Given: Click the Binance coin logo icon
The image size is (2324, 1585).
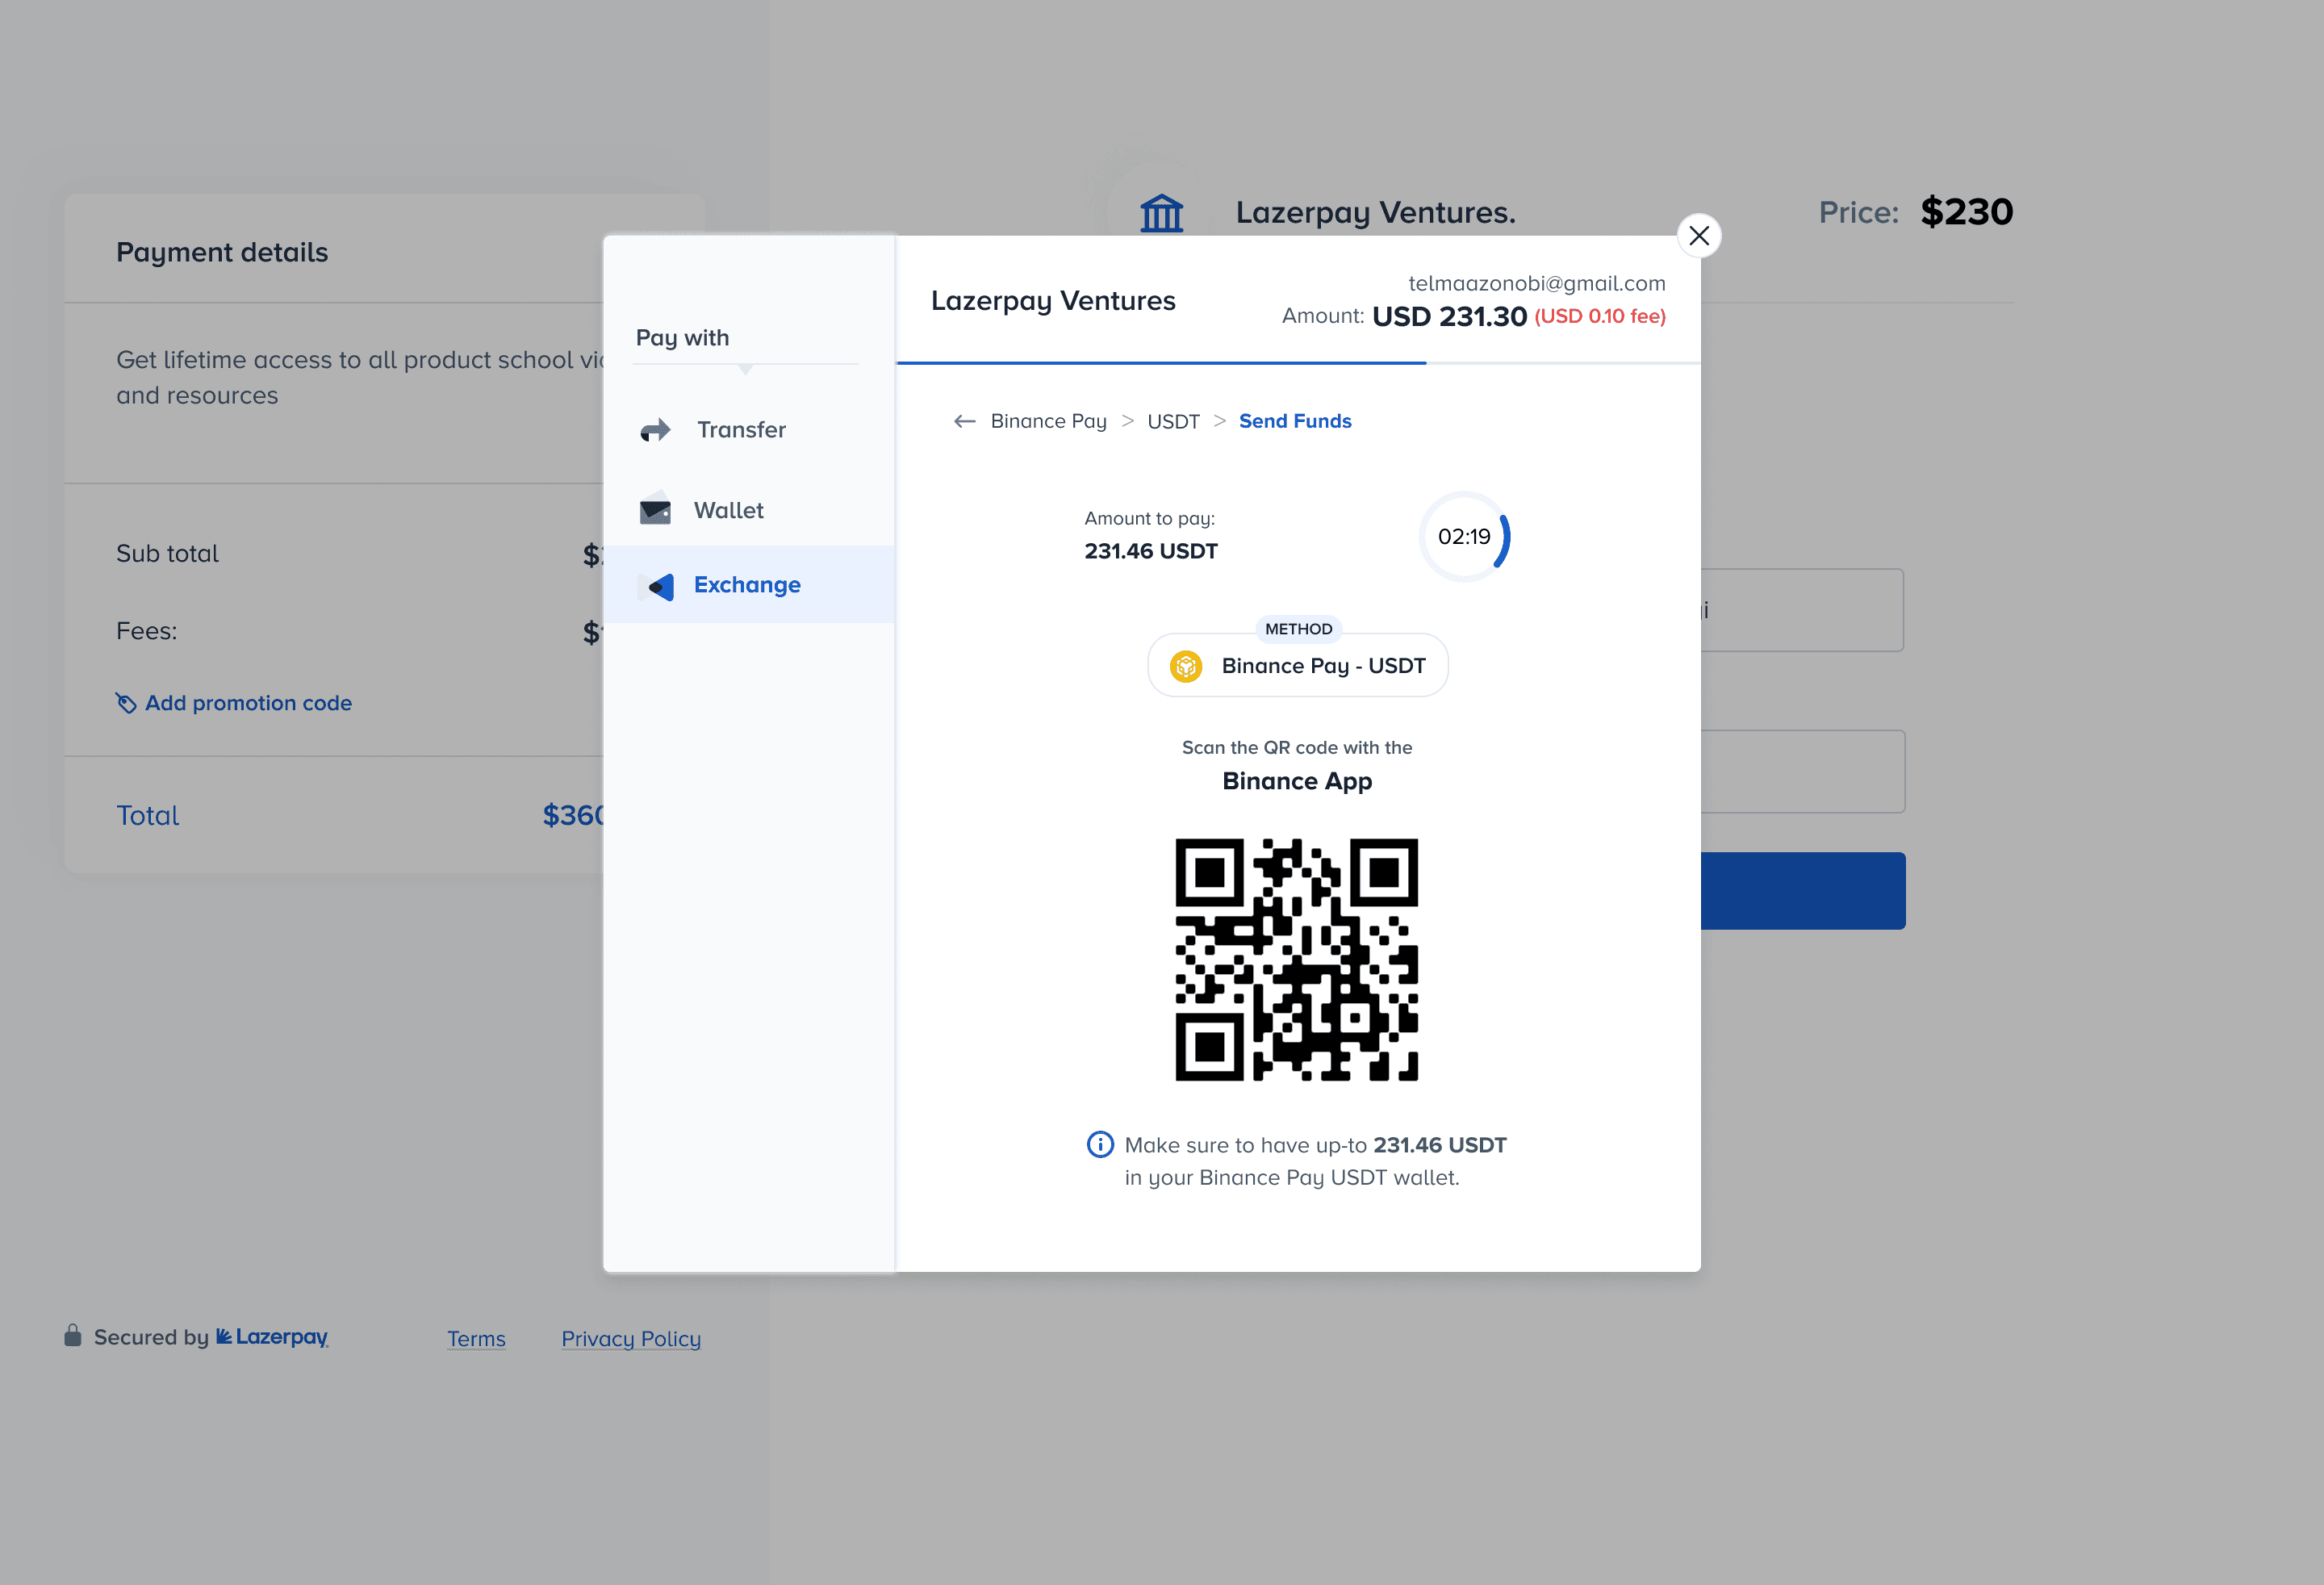Looking at the screenshot, I should [x=1186, y=666].
